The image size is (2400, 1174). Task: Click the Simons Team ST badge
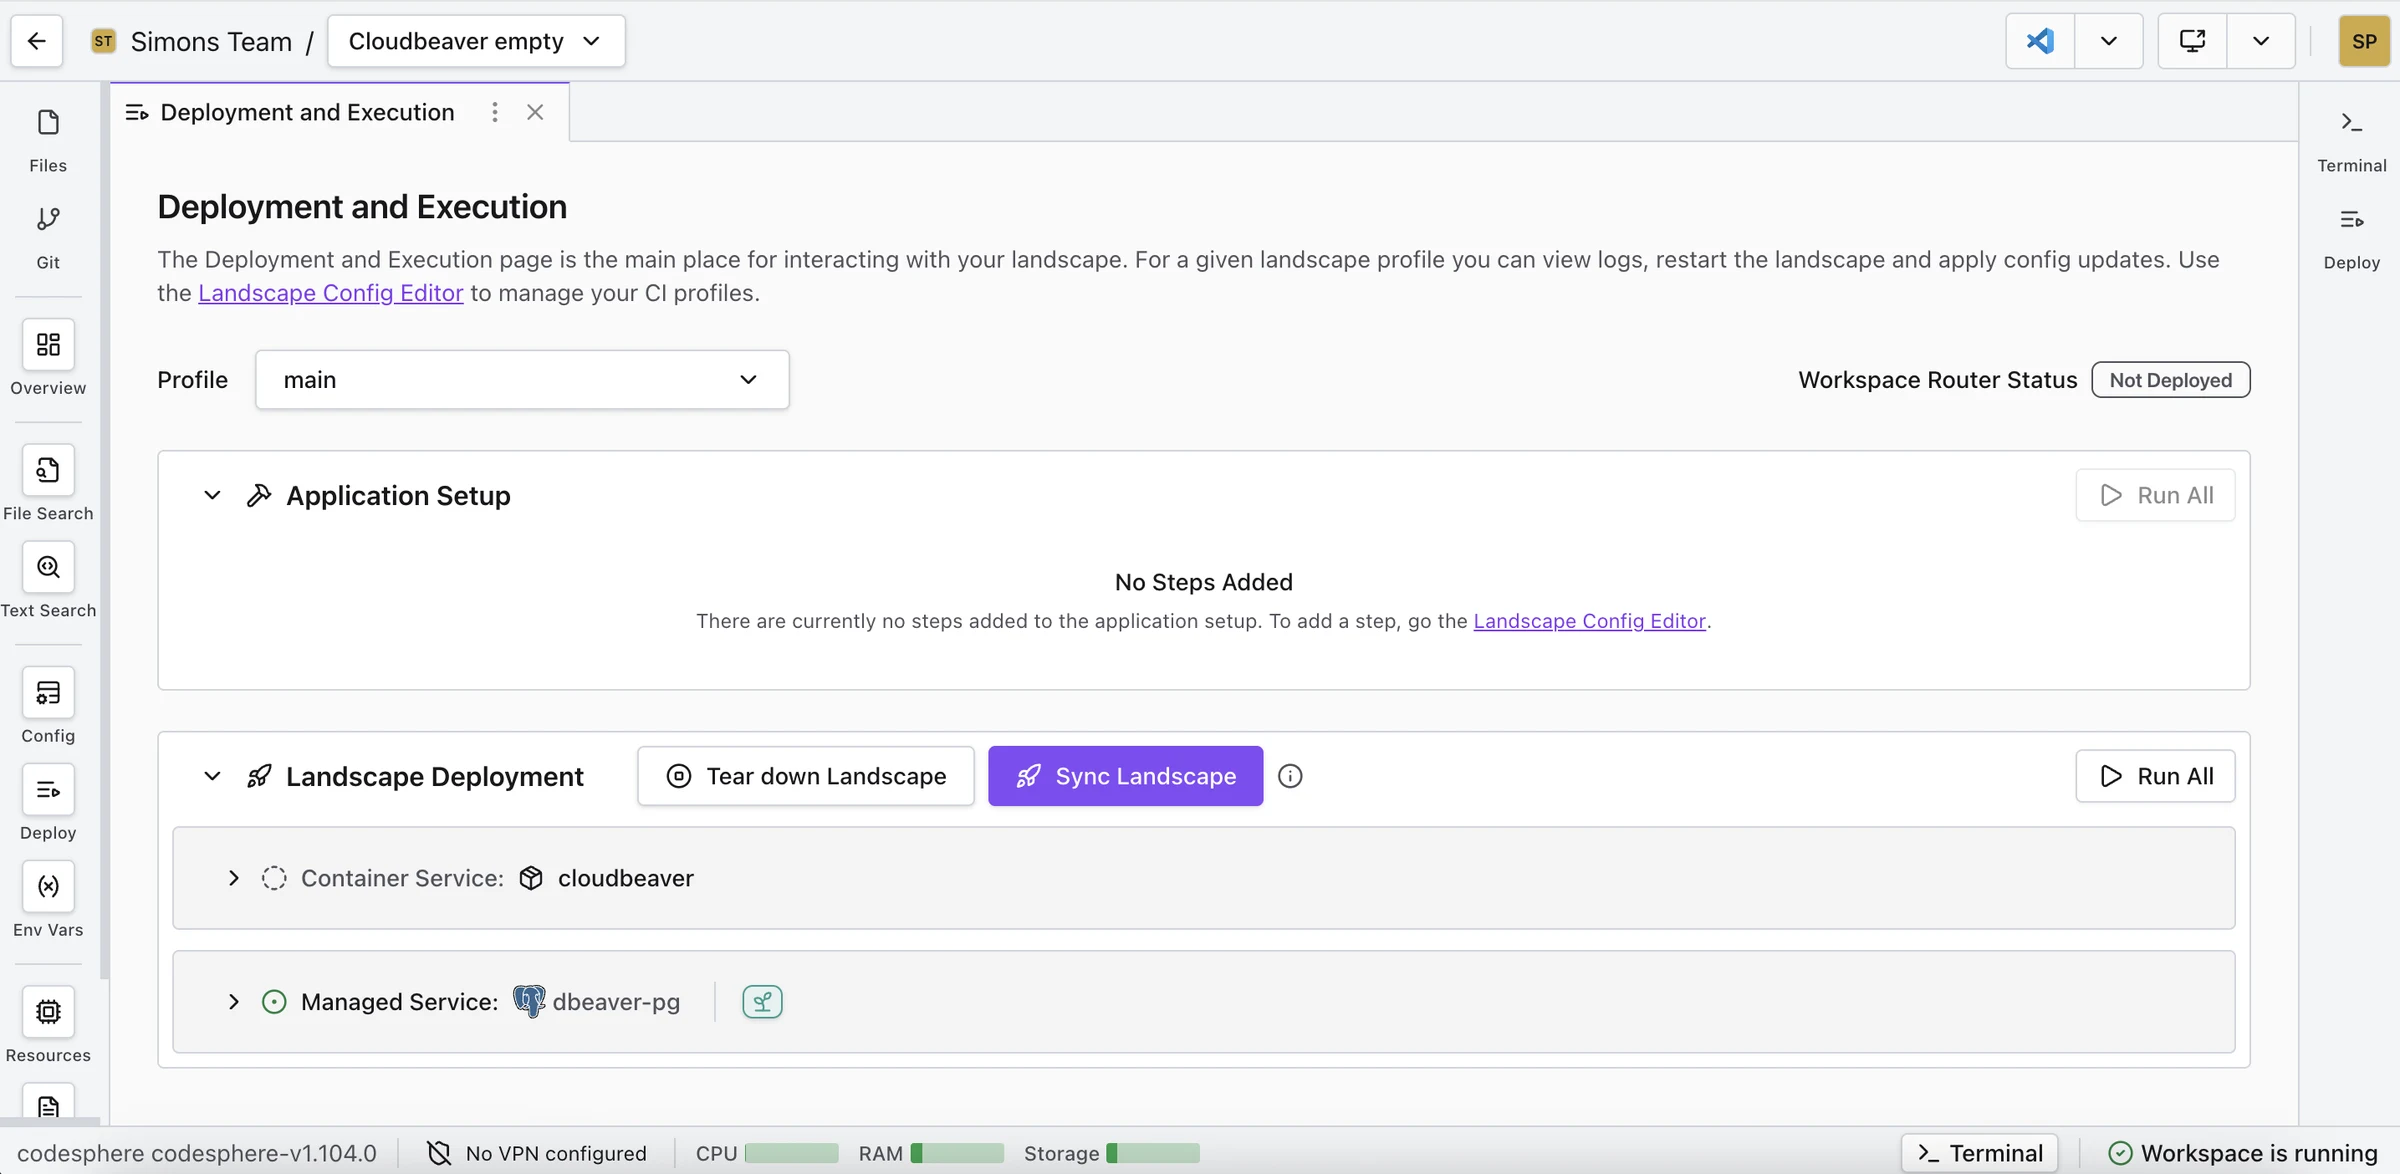[103, 41]
